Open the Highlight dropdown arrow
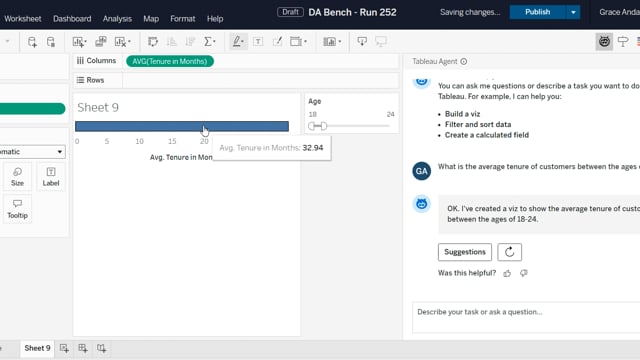Viewport: 640px width, 360px height. click(243, 42)
